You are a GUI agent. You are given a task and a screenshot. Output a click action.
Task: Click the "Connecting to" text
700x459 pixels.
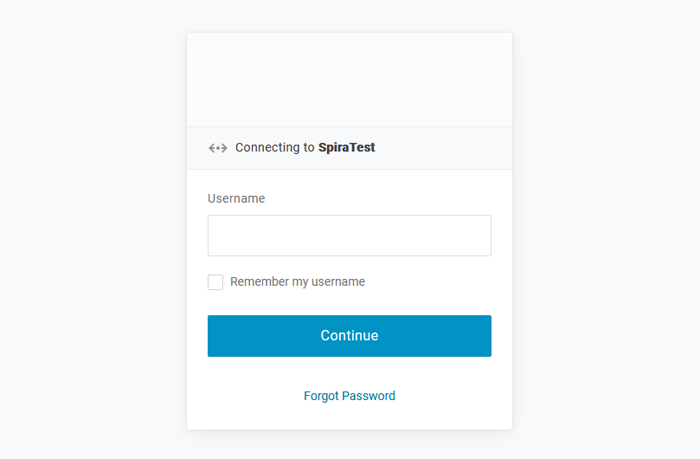point(274,148)
